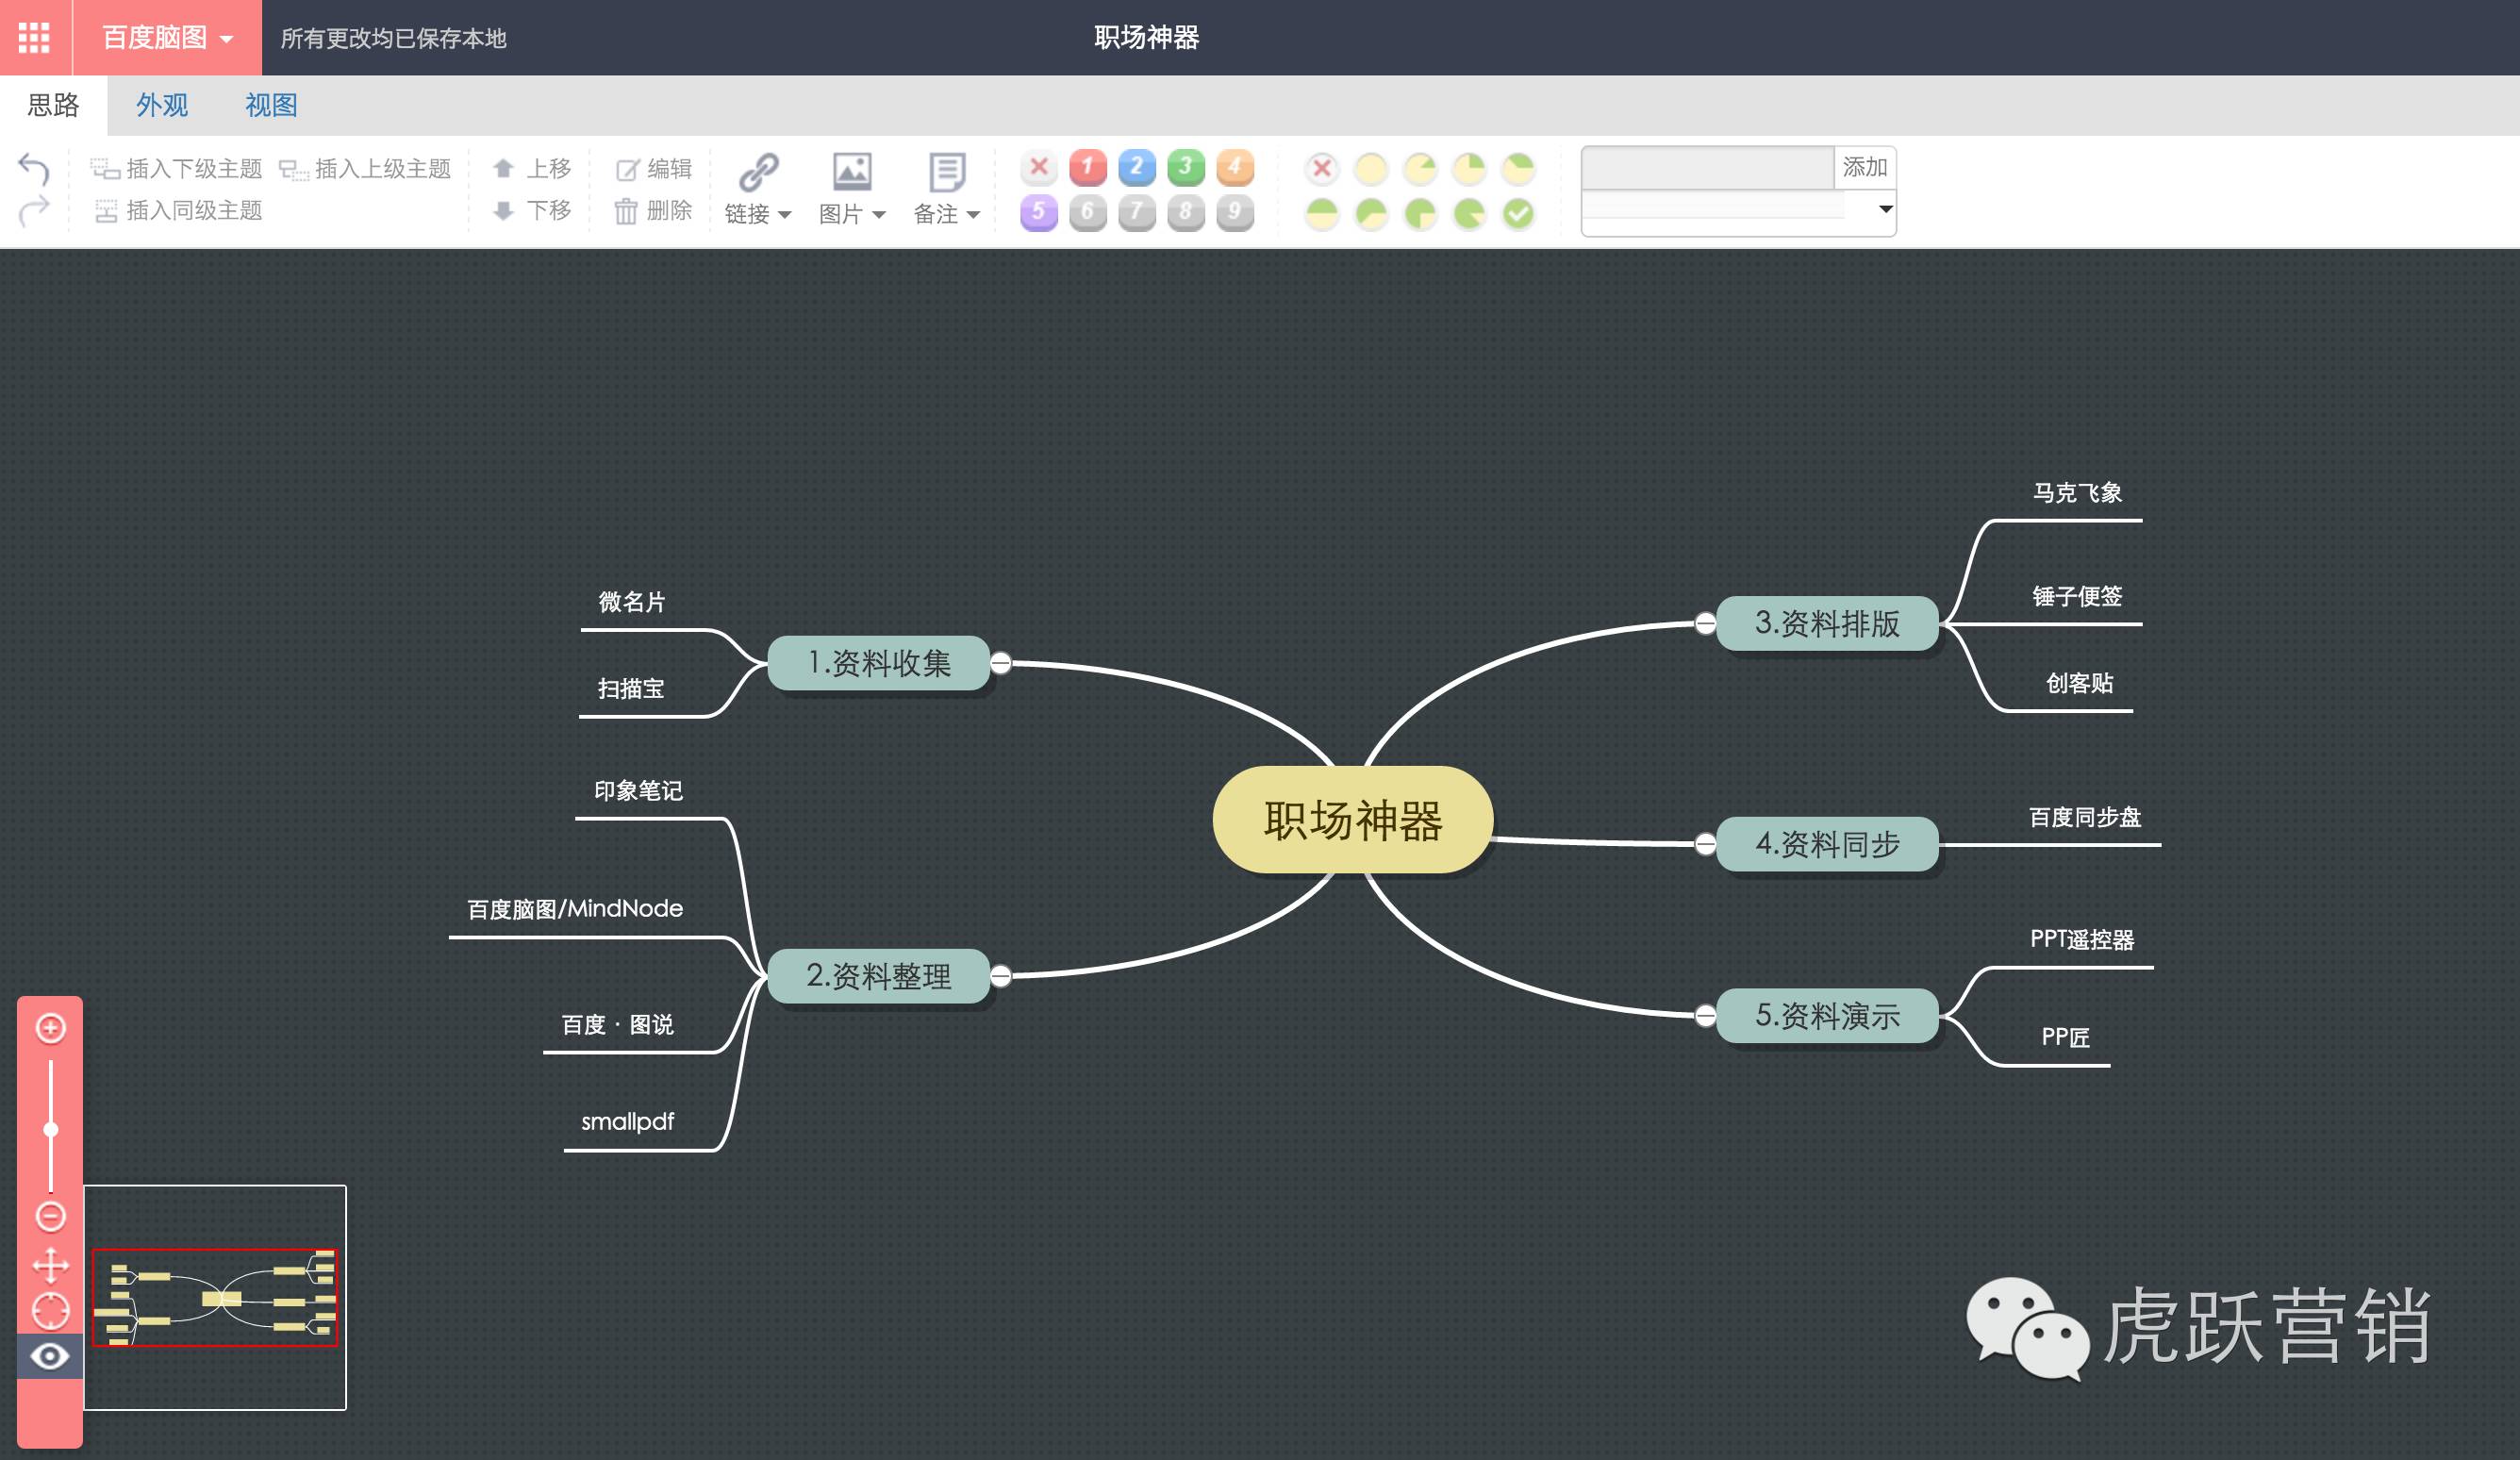Click the 上移 move up button
Image resolution: width=2520 pixels, height=1460 pixels.
[x=531, y=169]
